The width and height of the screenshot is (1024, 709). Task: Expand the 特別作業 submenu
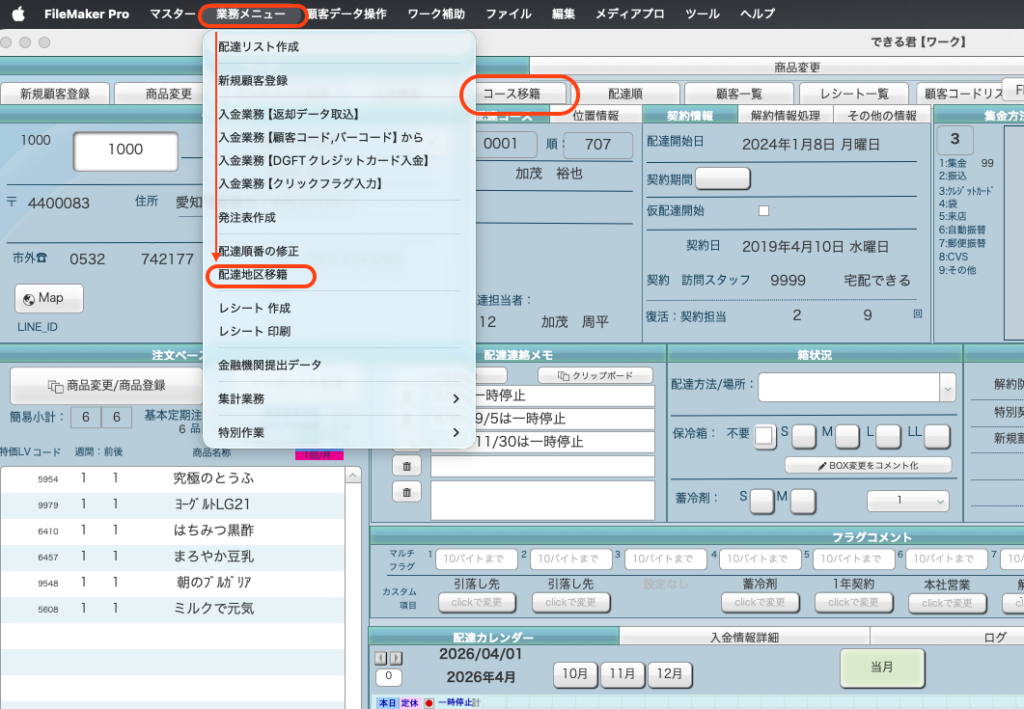click(x=338, y=433)
